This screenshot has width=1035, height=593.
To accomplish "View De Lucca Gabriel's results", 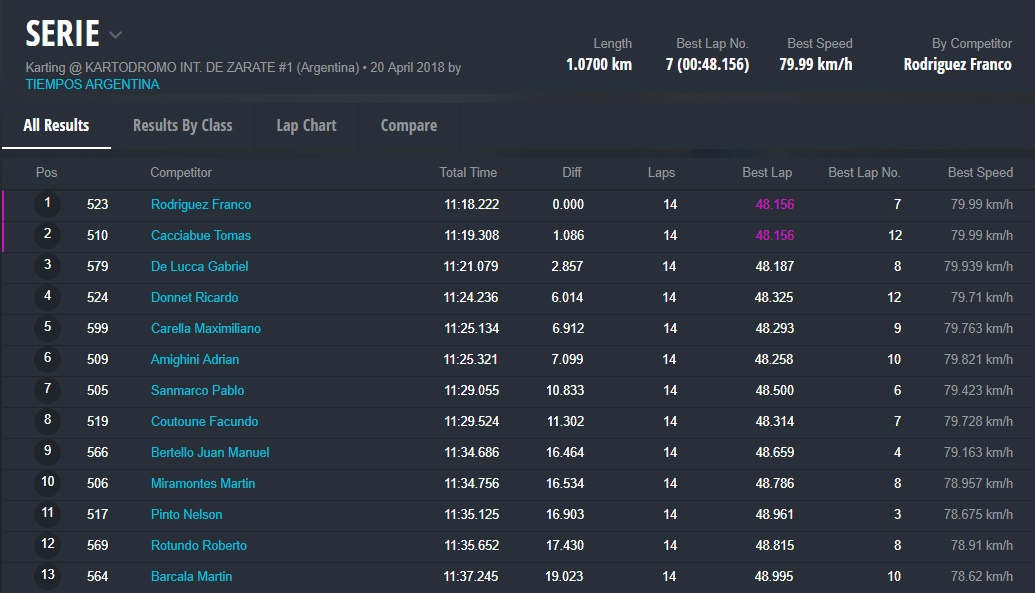I will pyautogui.click(x=199, y=266).
